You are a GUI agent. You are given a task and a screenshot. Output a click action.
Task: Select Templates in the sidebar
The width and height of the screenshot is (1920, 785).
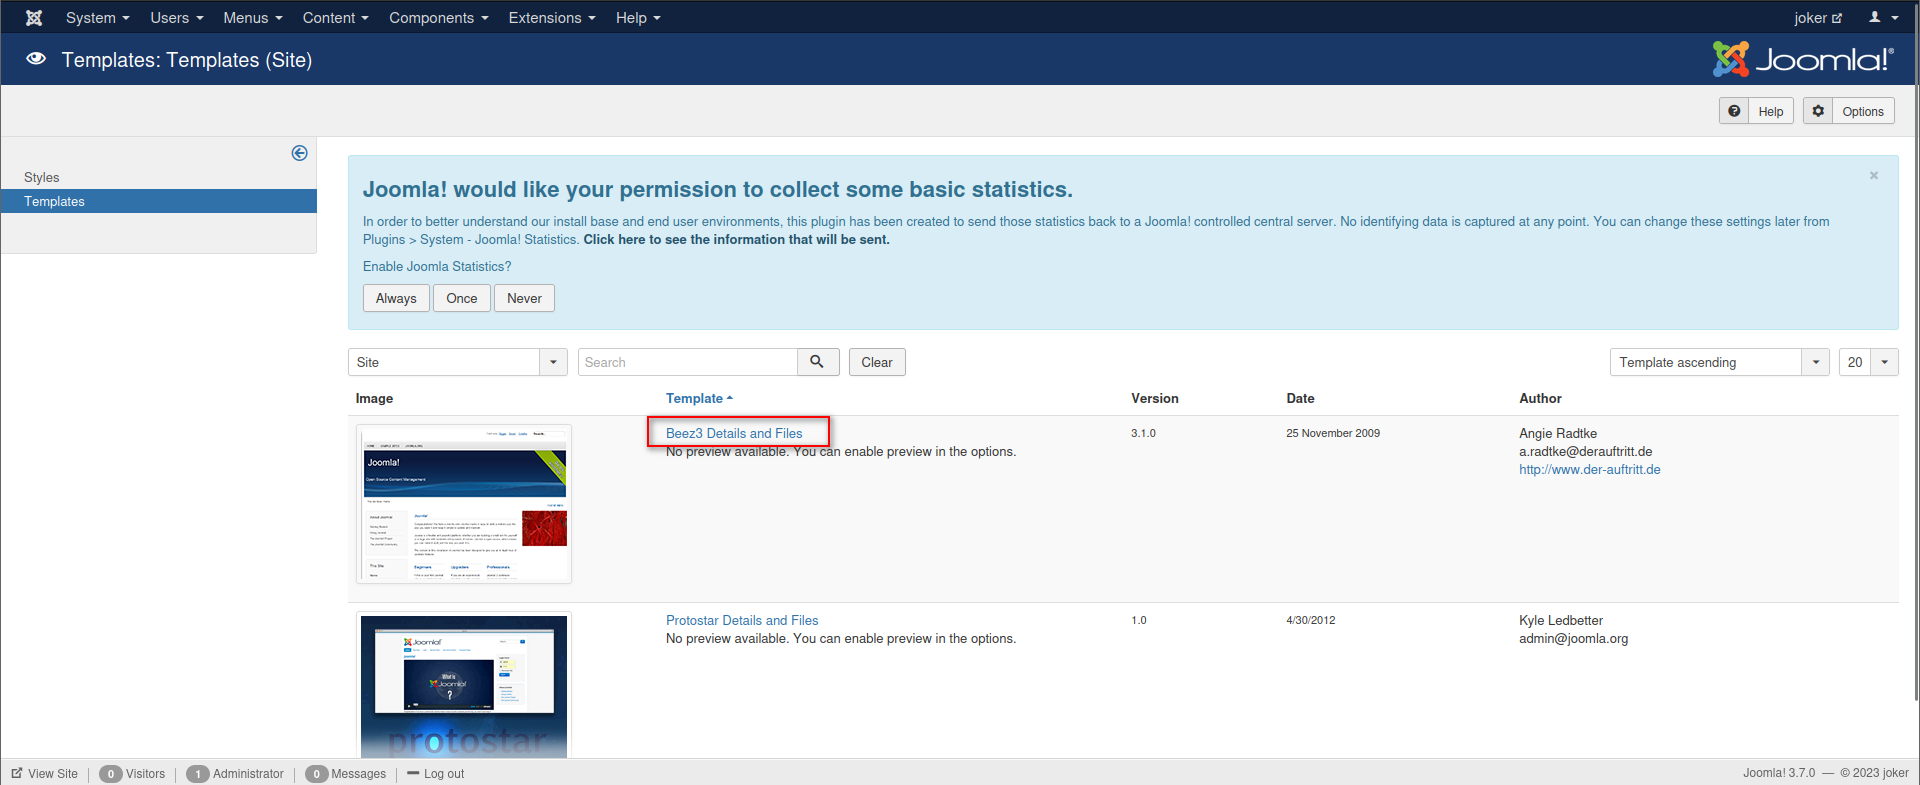pyautogui.click(x=159, y=201)
